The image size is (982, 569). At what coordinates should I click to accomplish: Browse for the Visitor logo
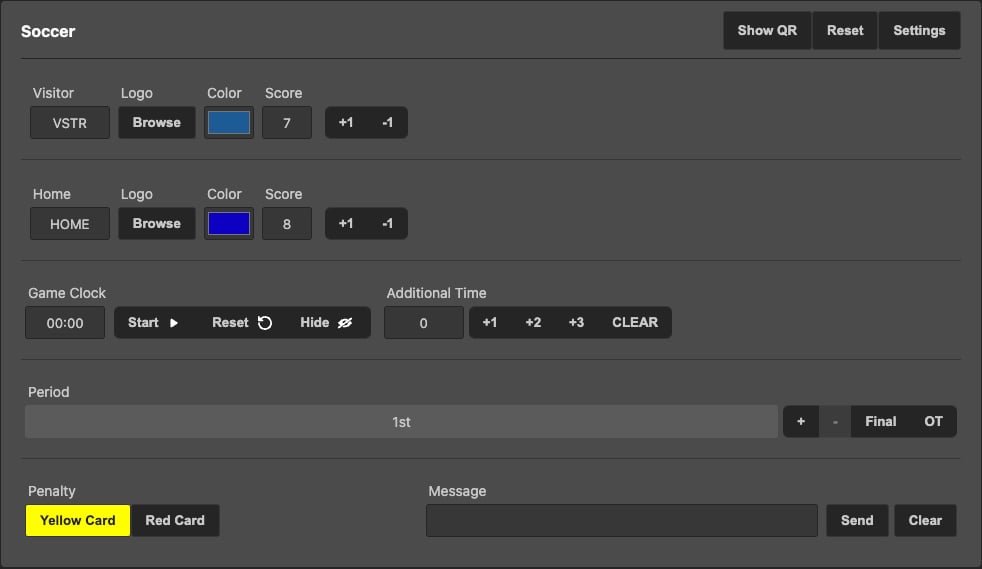157,123
